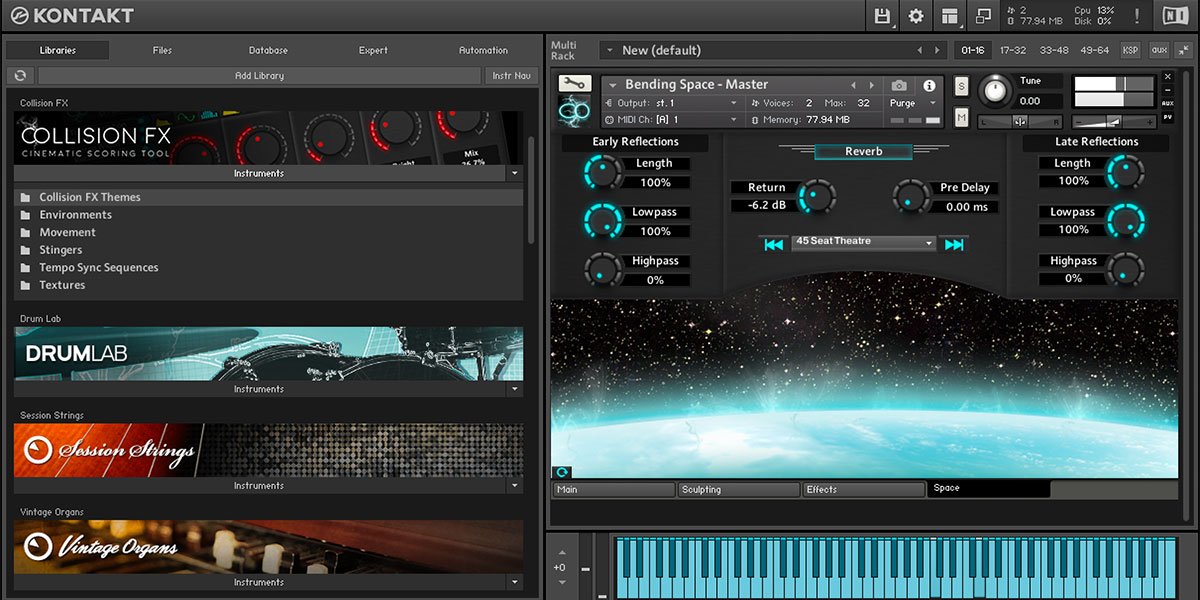This screenshot has height=600, width=1200.
Task: Open the Sculpting tab
Action: (x=739, y=490)
